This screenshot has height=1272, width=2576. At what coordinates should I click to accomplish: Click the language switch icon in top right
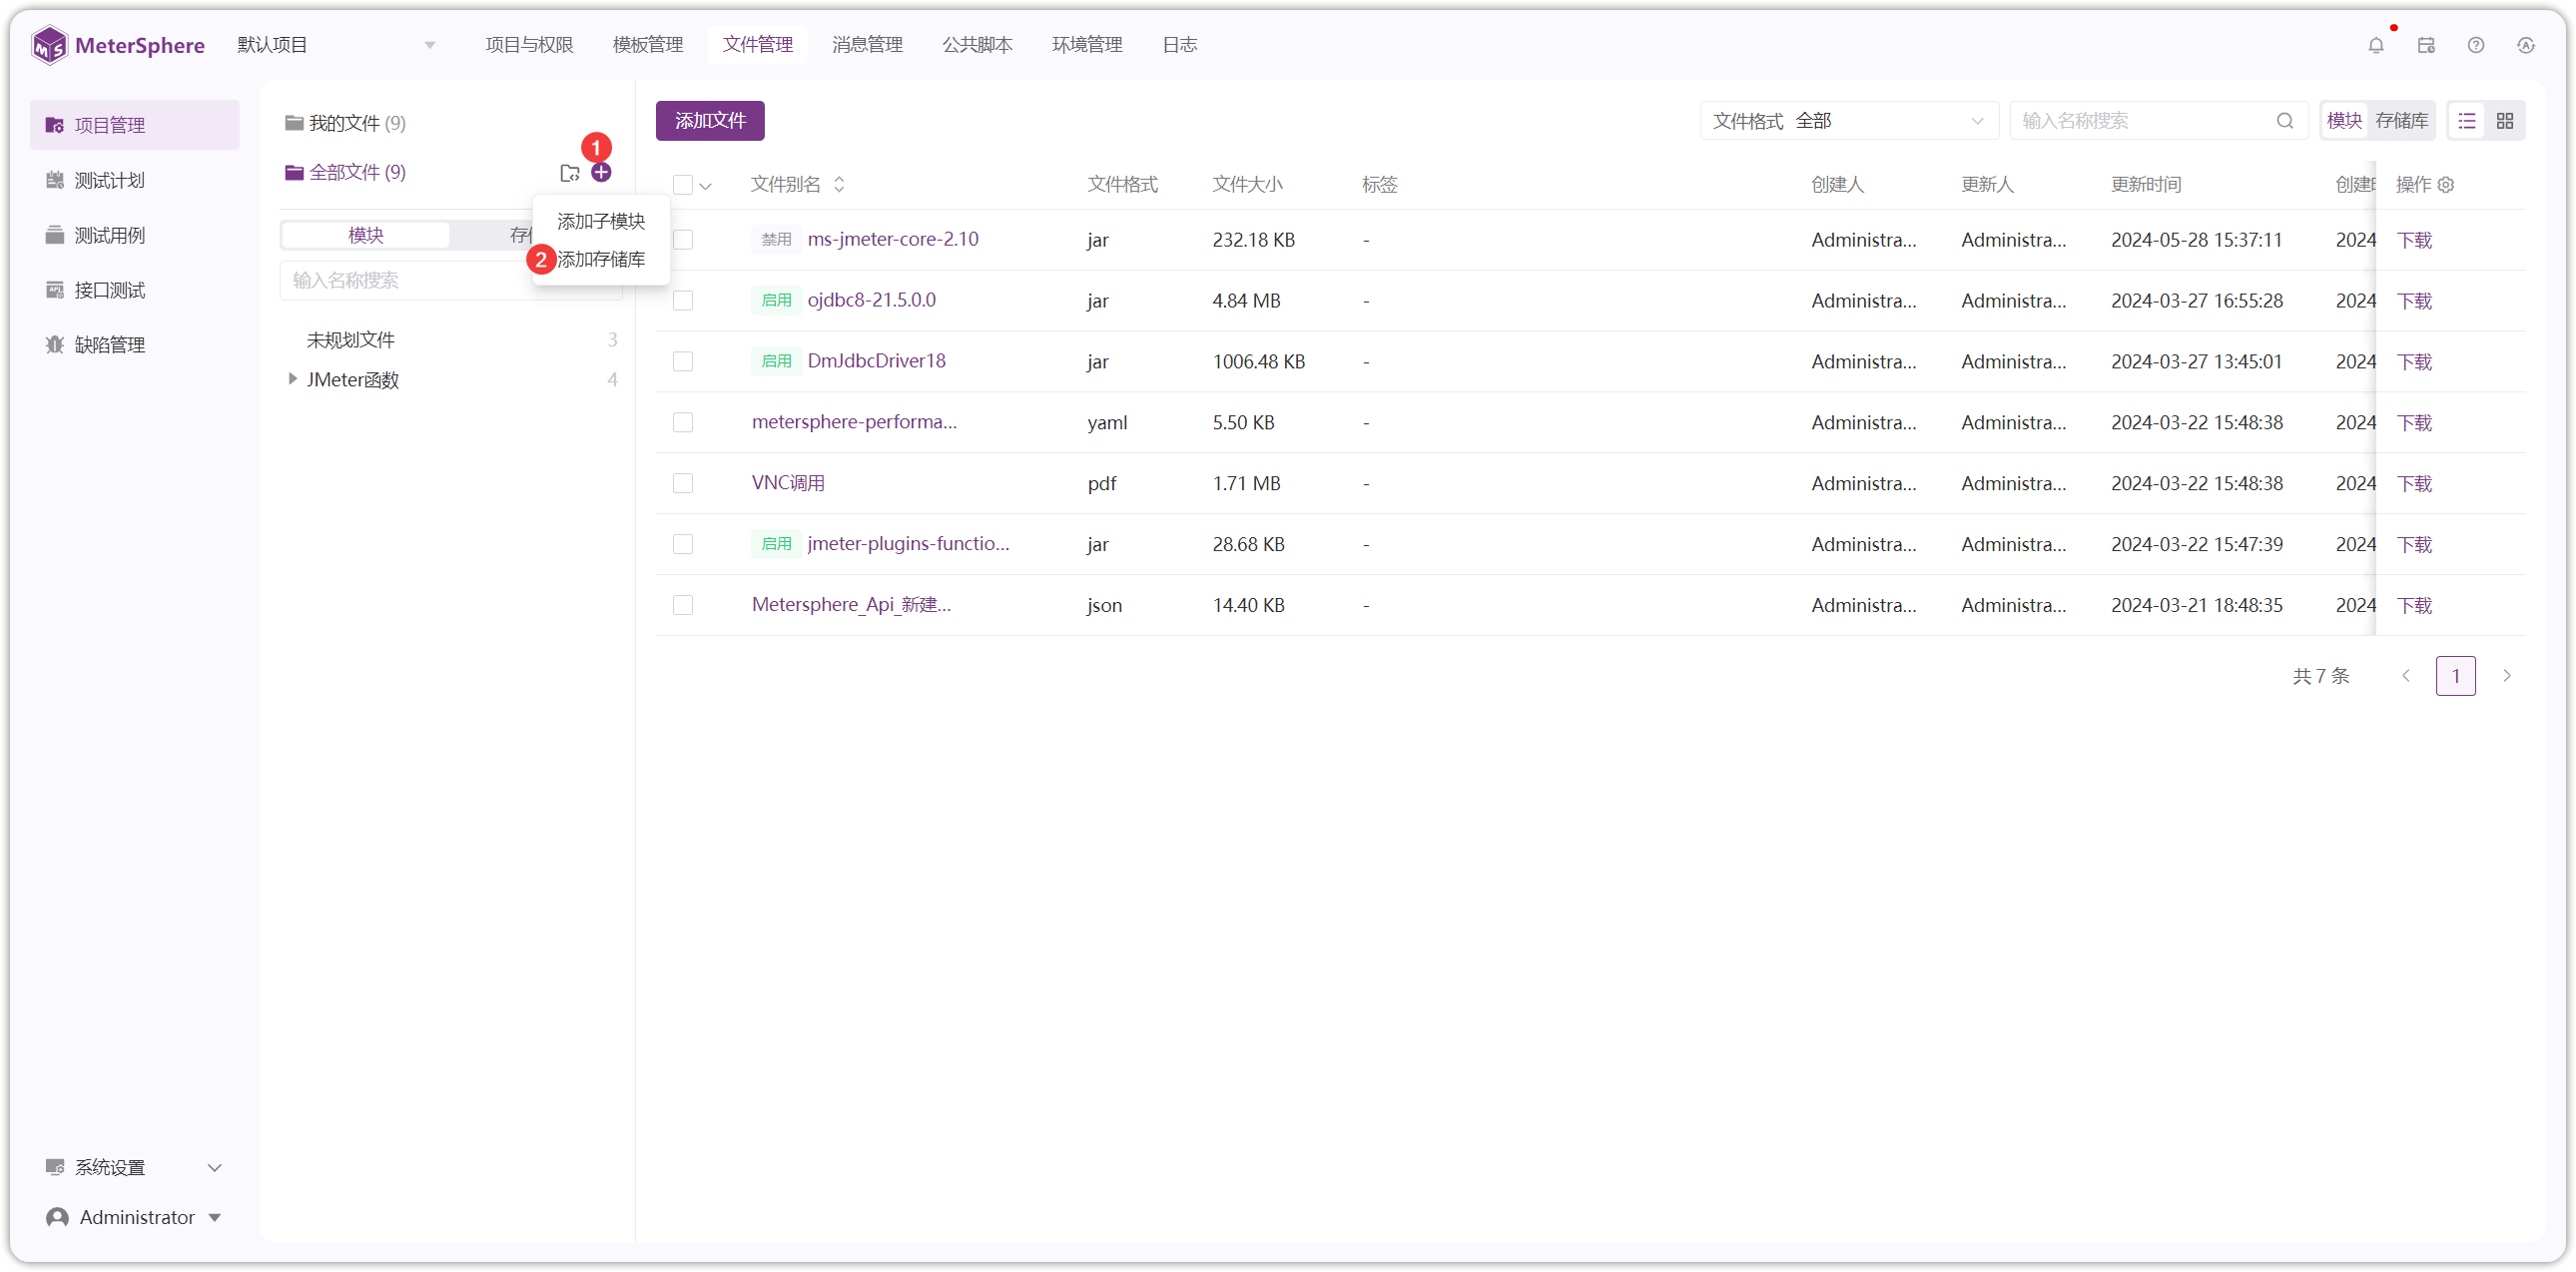point(2525,45)
